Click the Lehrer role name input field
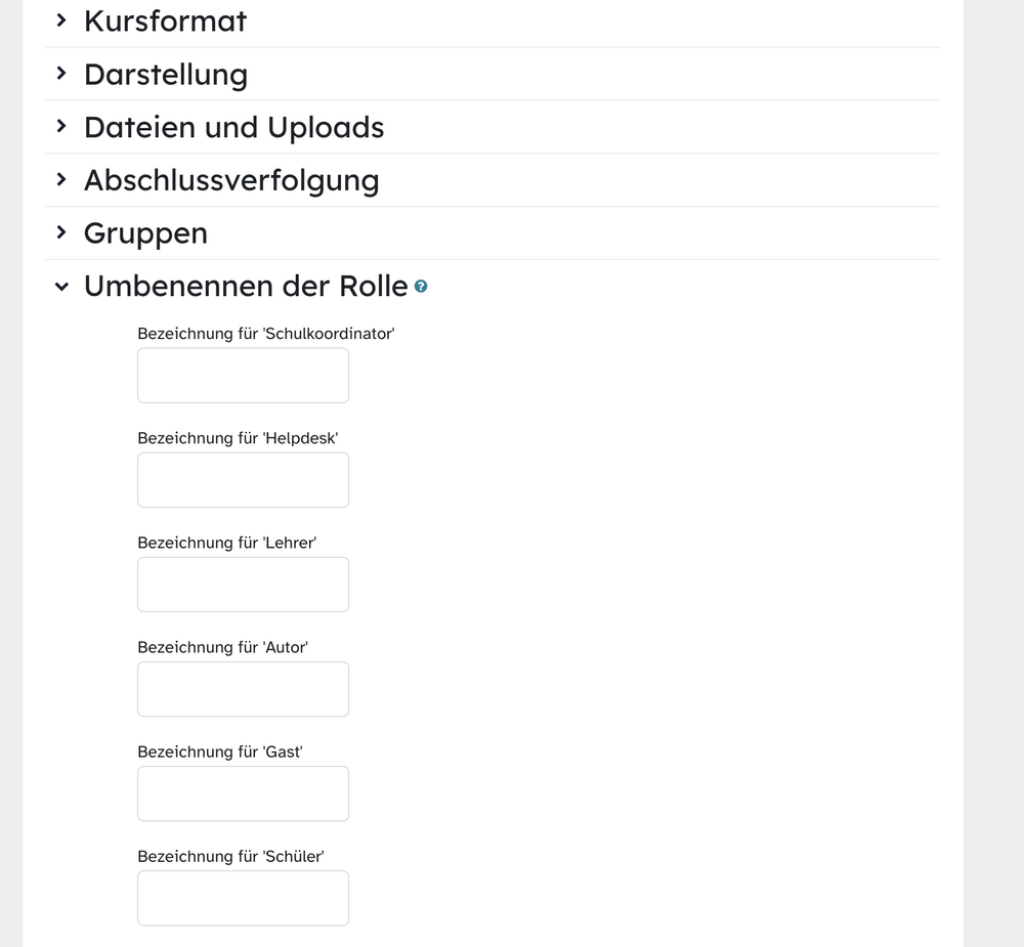 242,584
